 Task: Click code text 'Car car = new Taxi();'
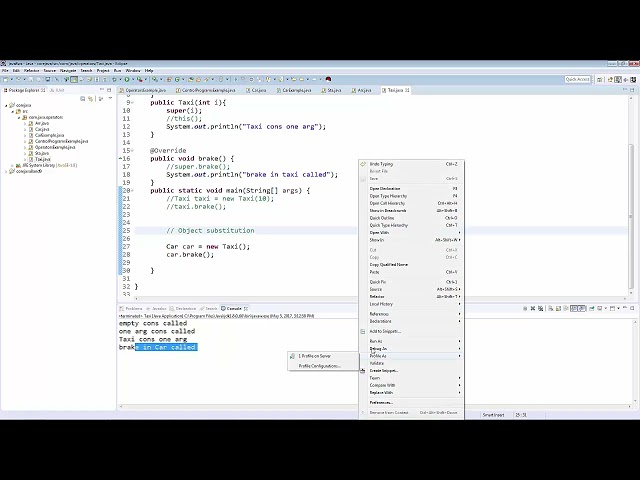pyautogui.click(x=208, y=247)
